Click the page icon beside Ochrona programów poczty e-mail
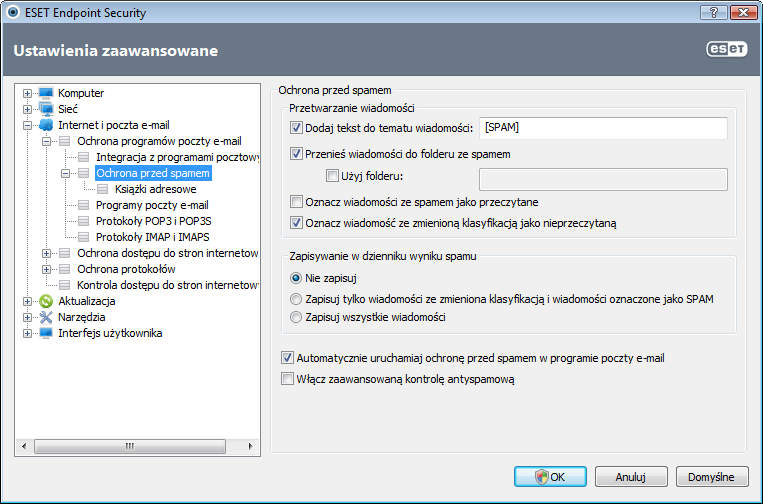763x504 pixels. point(64,141)
